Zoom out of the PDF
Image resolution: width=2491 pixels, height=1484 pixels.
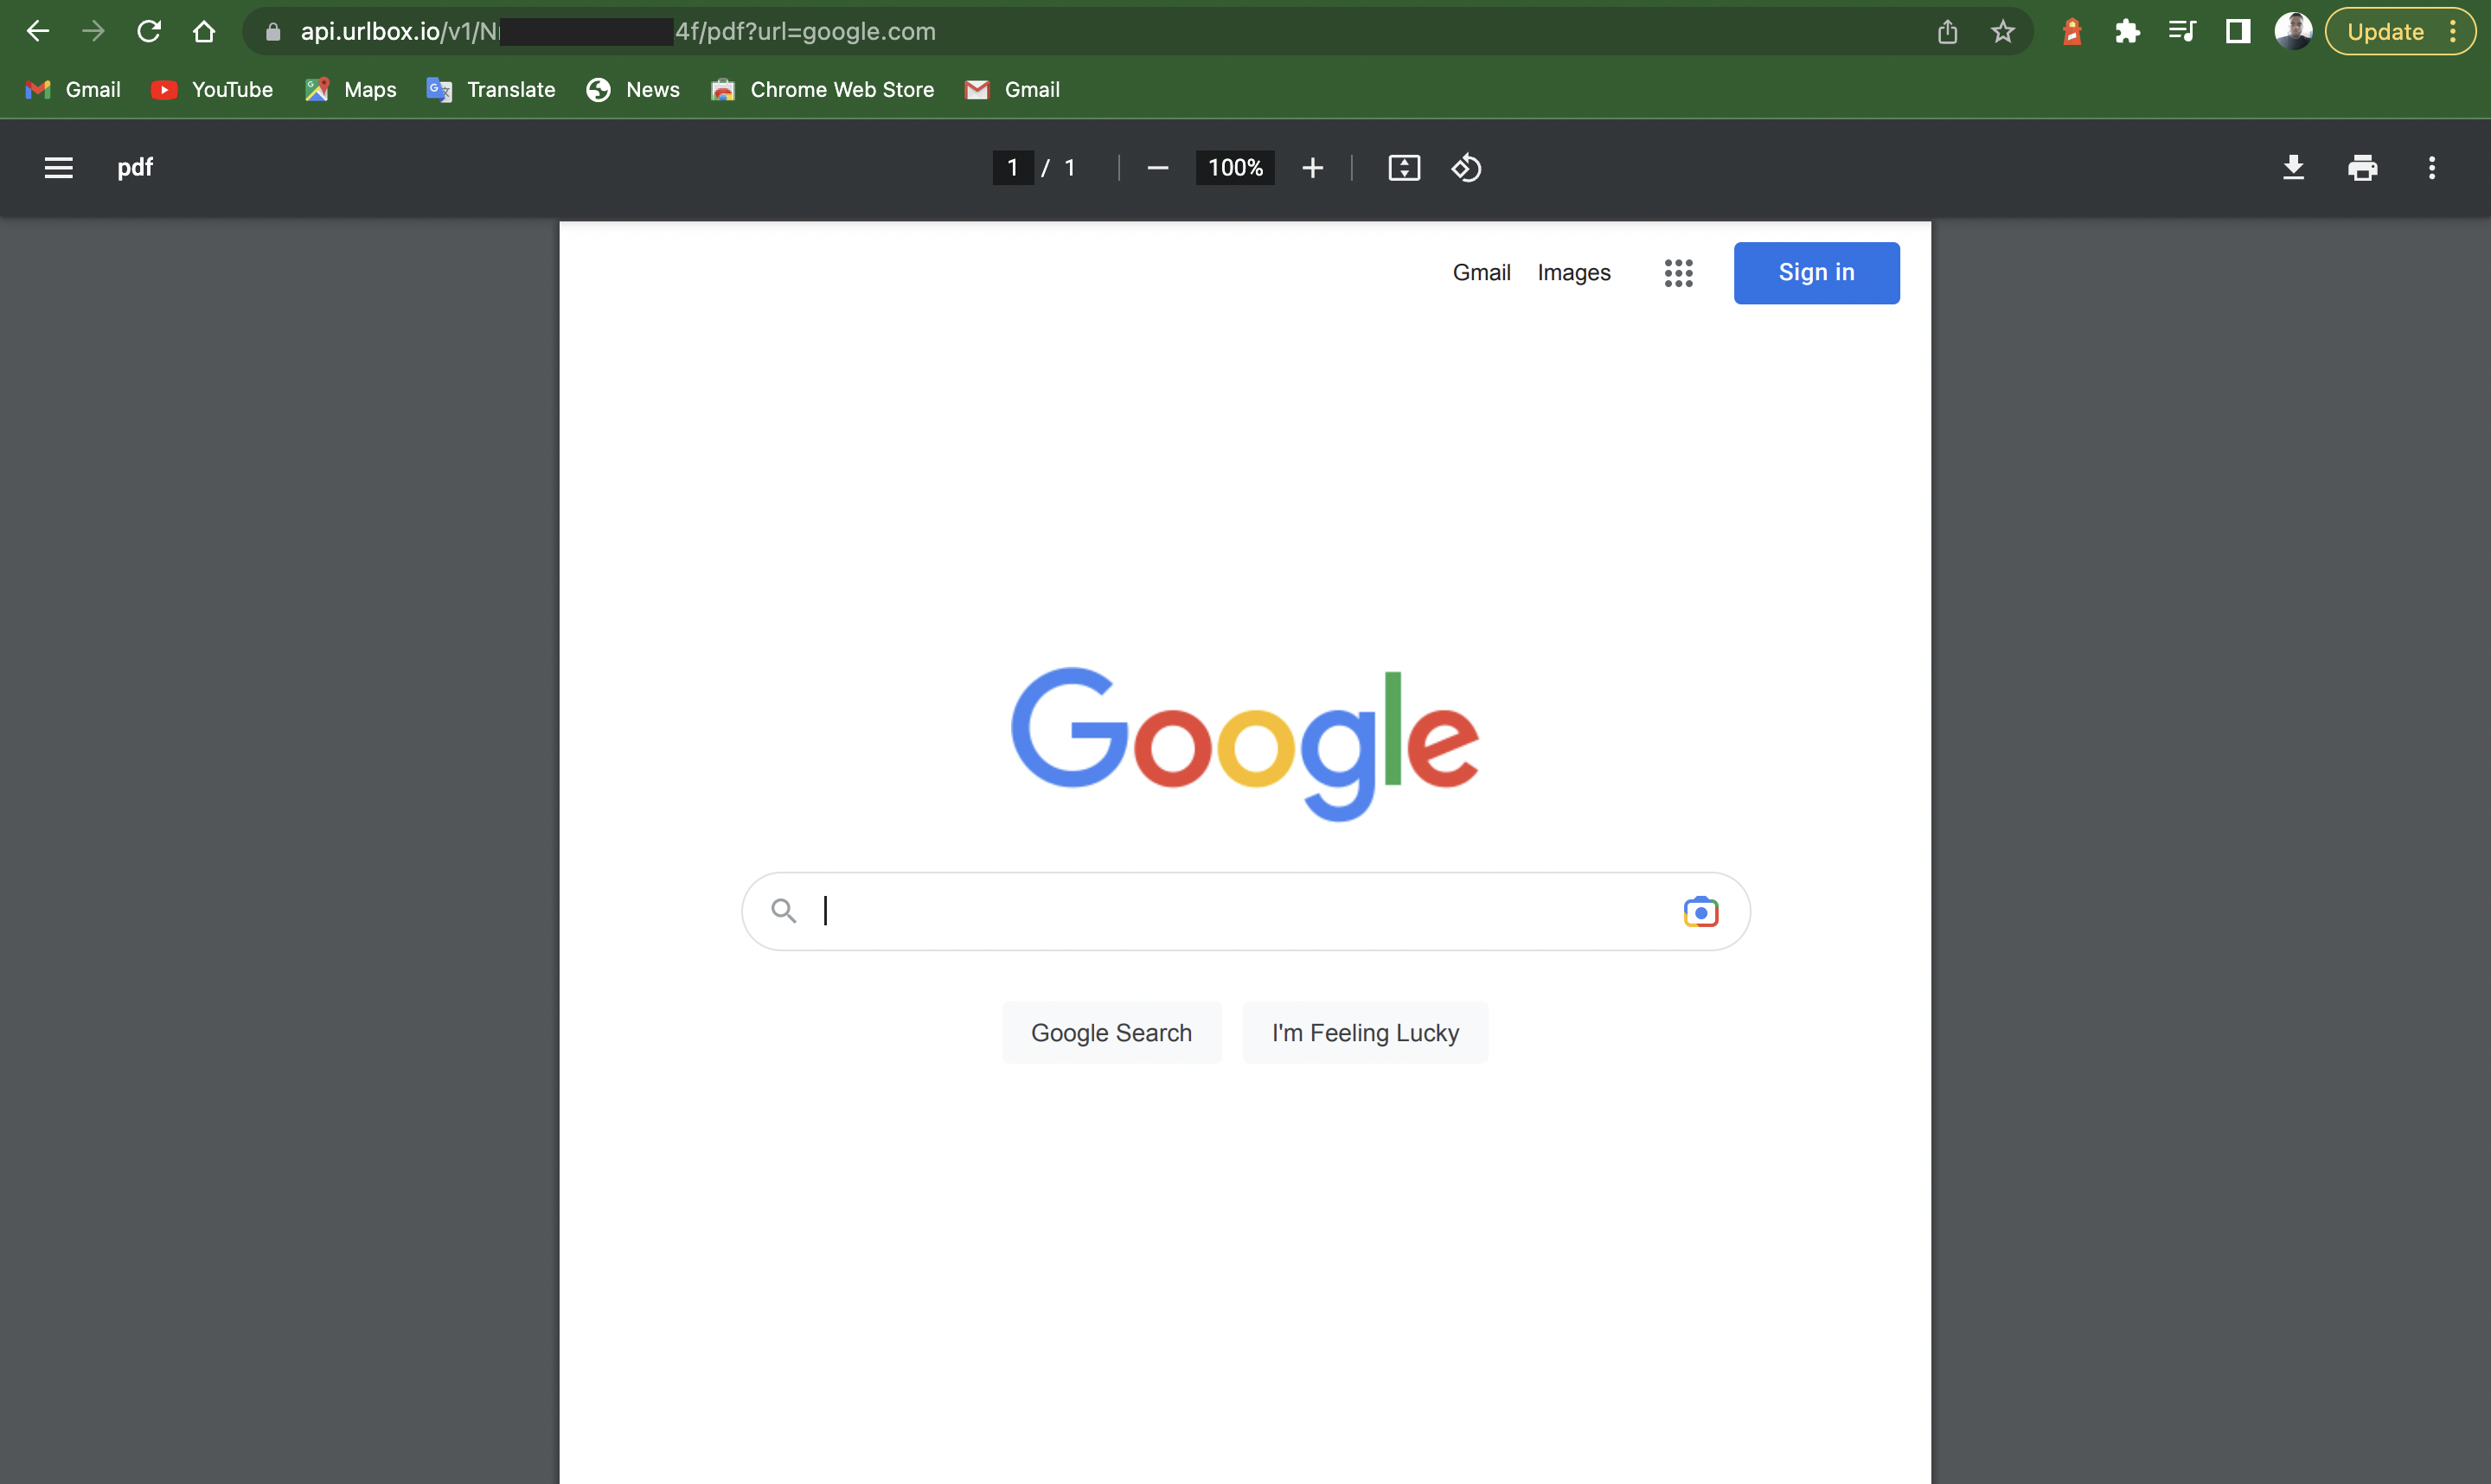(1158, 167)
